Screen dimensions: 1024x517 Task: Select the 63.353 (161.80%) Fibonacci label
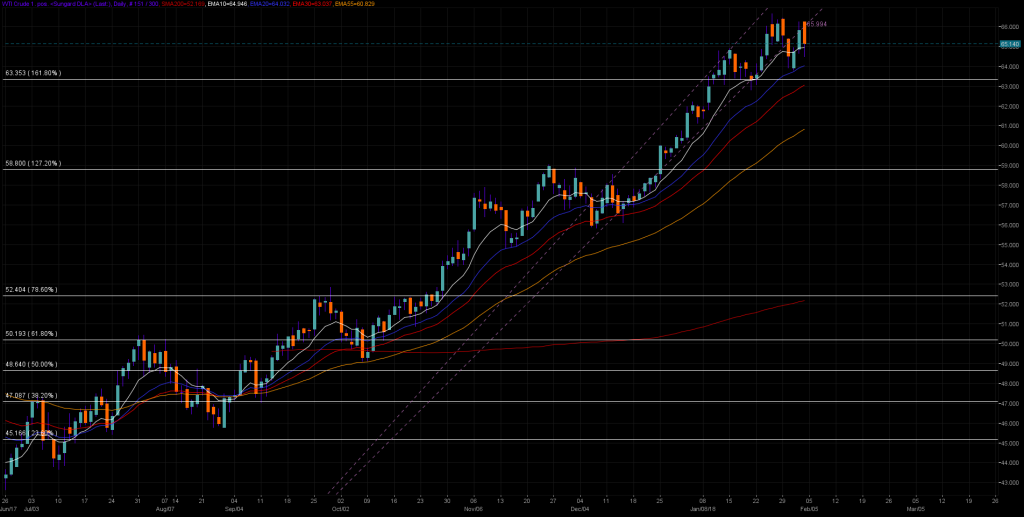[x=33, y=73]
